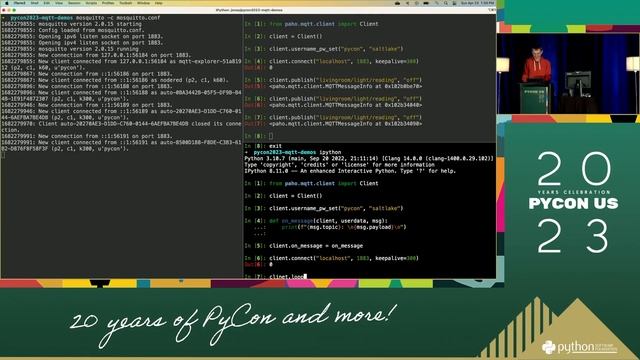
Task: Click the license information banner line
Action: tap(340, 165)
